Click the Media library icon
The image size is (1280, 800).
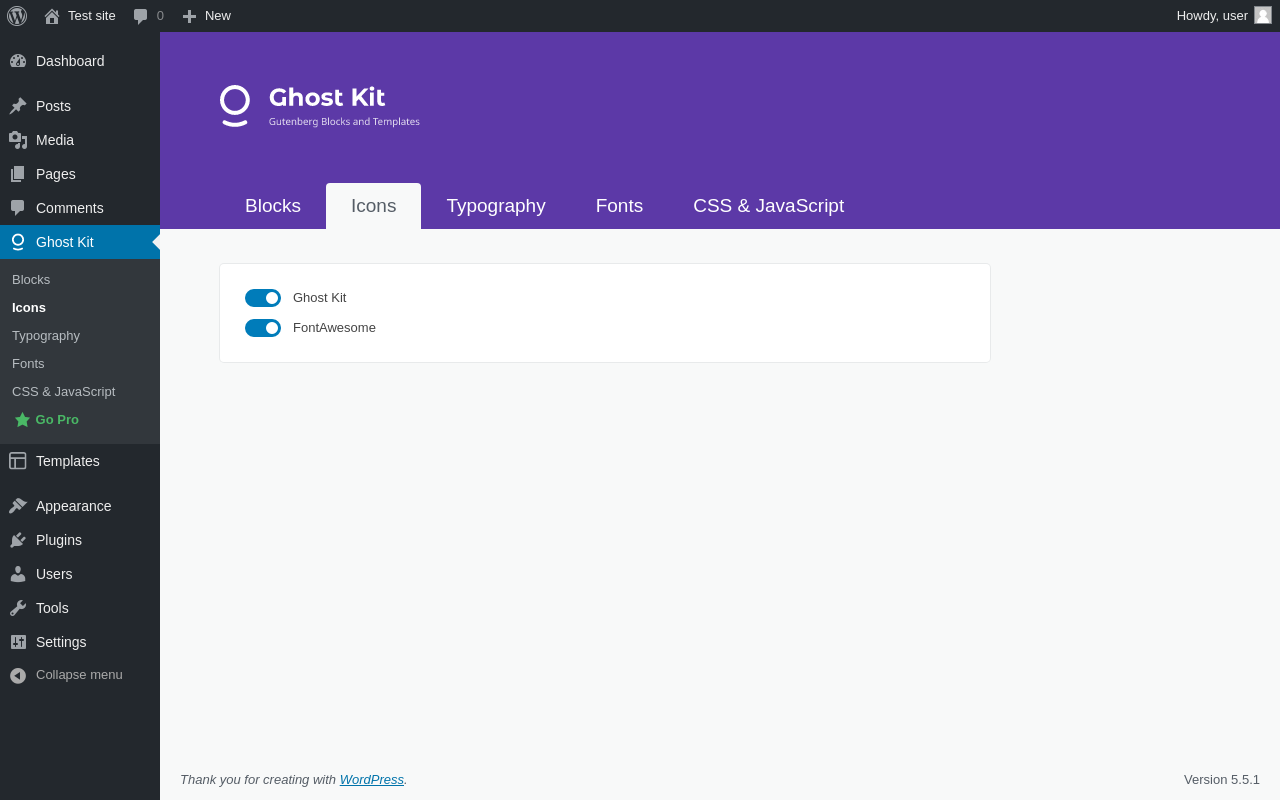point(18,140)
